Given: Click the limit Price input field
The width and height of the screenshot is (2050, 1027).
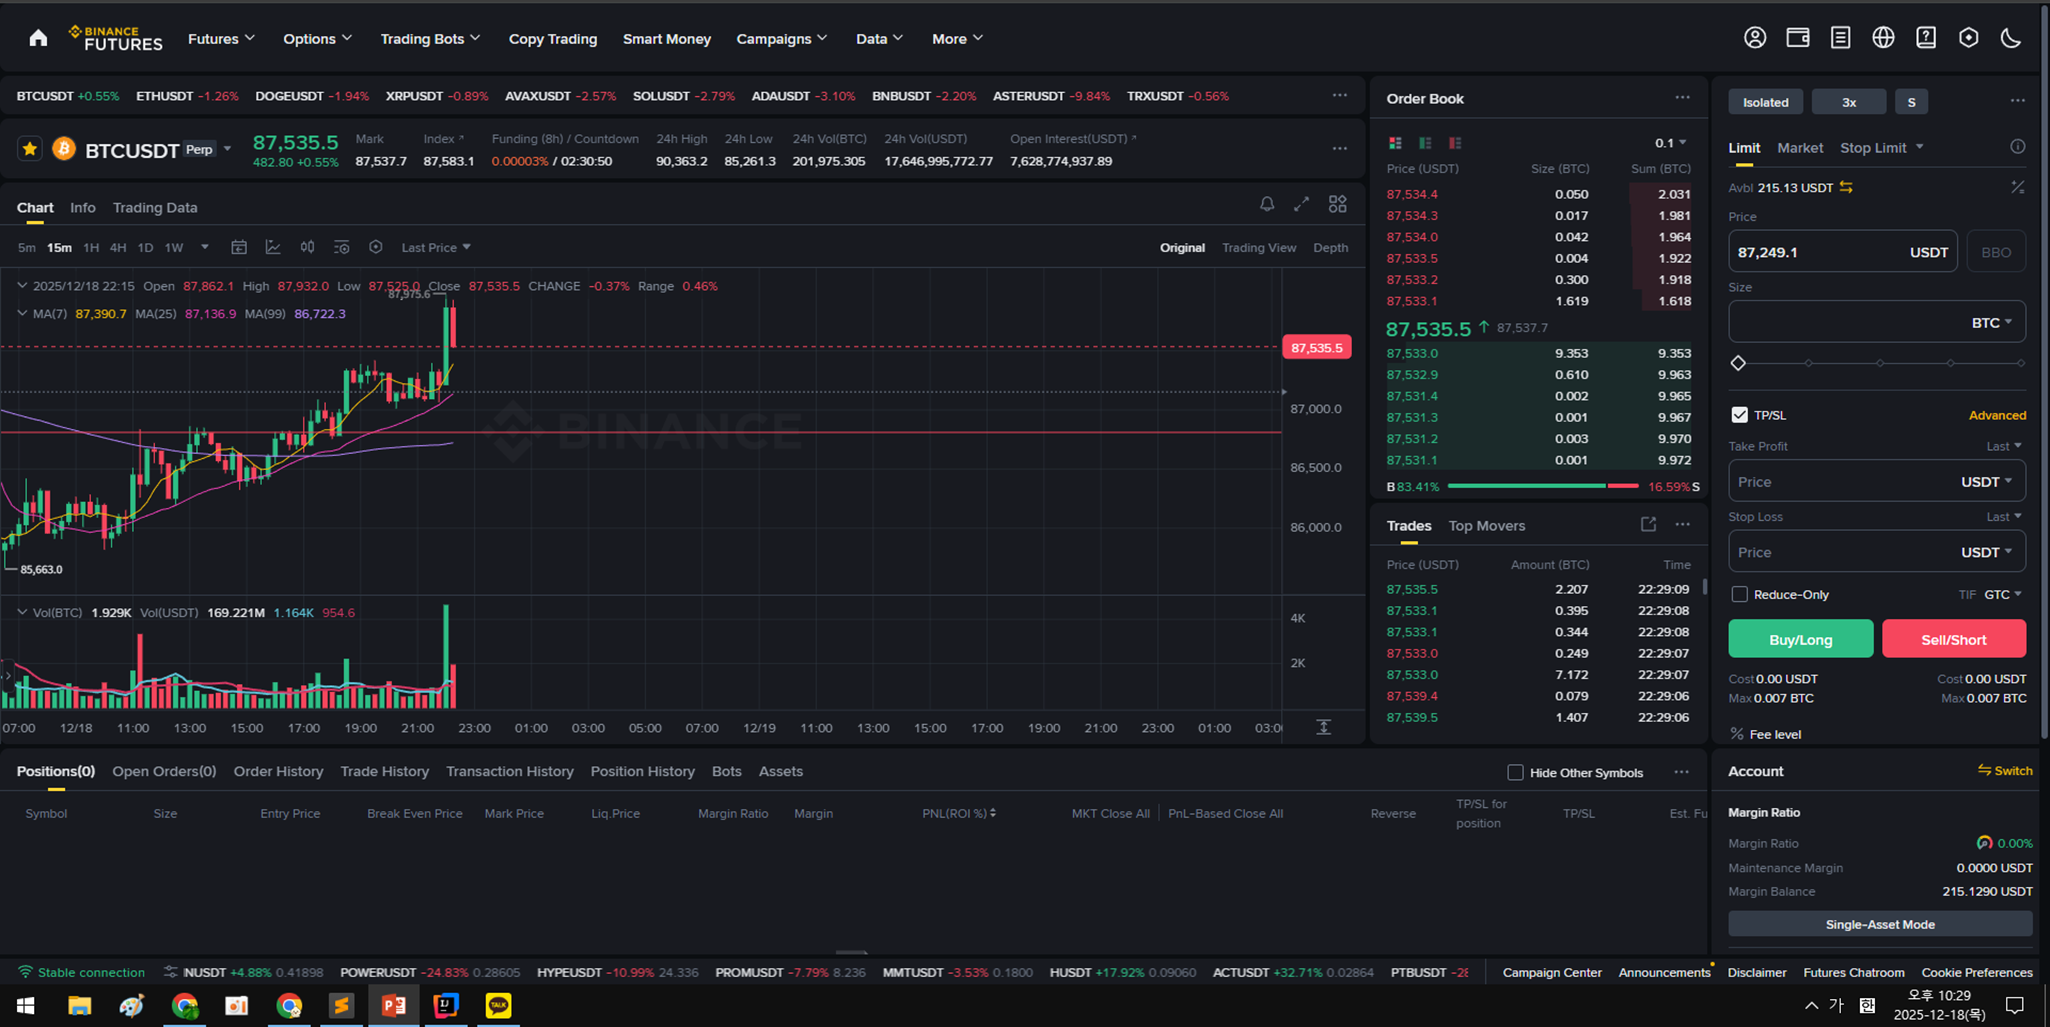Looking at the screenshot, I should pyautogui.click(x=1843, y=252).
